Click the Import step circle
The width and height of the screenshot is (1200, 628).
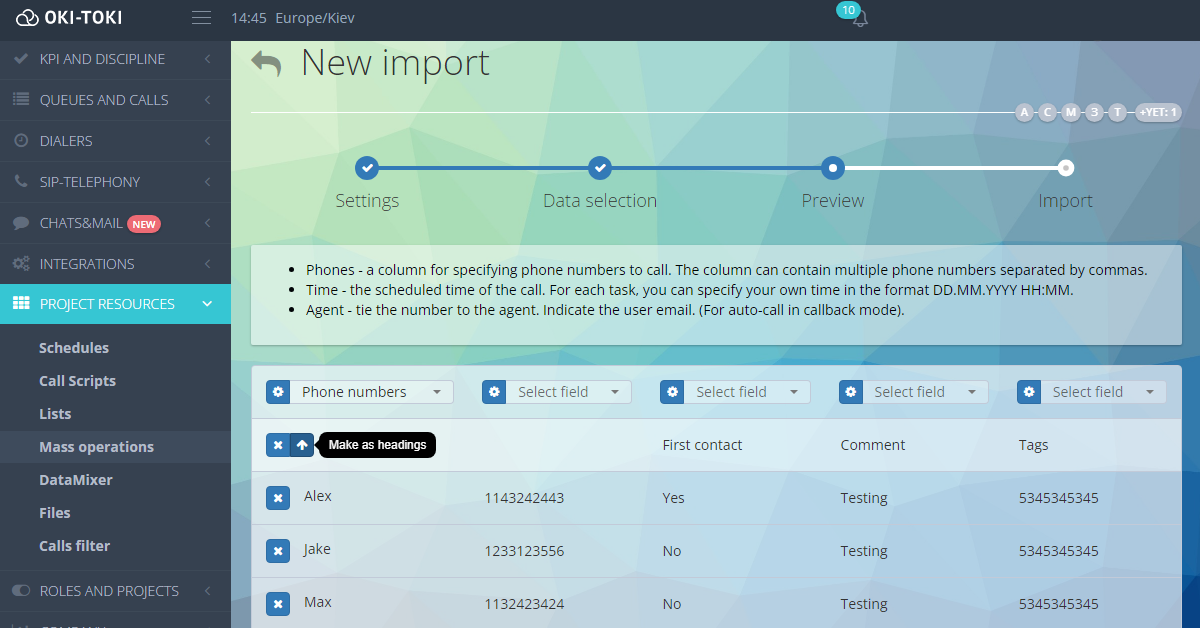tap(1066, 168)
